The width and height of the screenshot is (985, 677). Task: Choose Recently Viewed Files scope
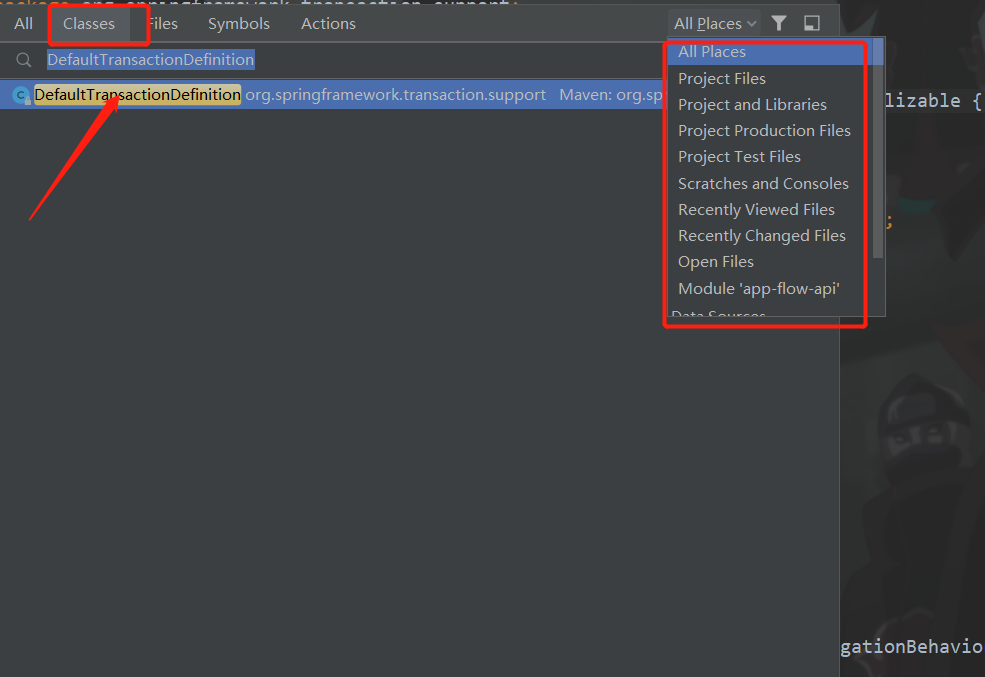point(756,209)
